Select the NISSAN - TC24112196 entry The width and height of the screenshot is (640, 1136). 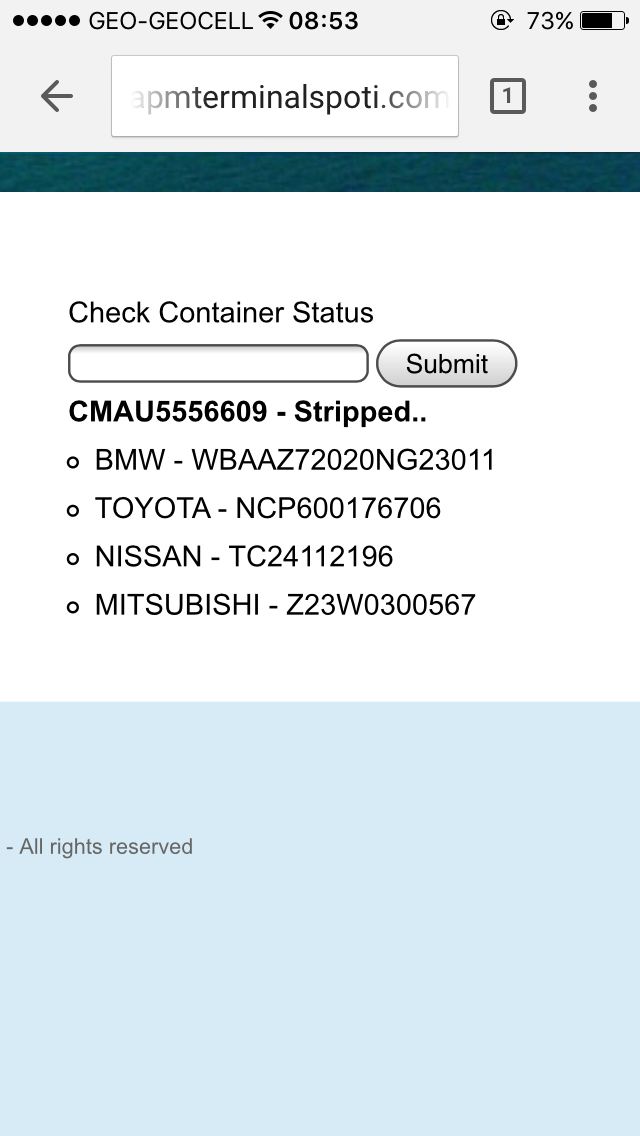pyautogui.click(x=243, y=556)
